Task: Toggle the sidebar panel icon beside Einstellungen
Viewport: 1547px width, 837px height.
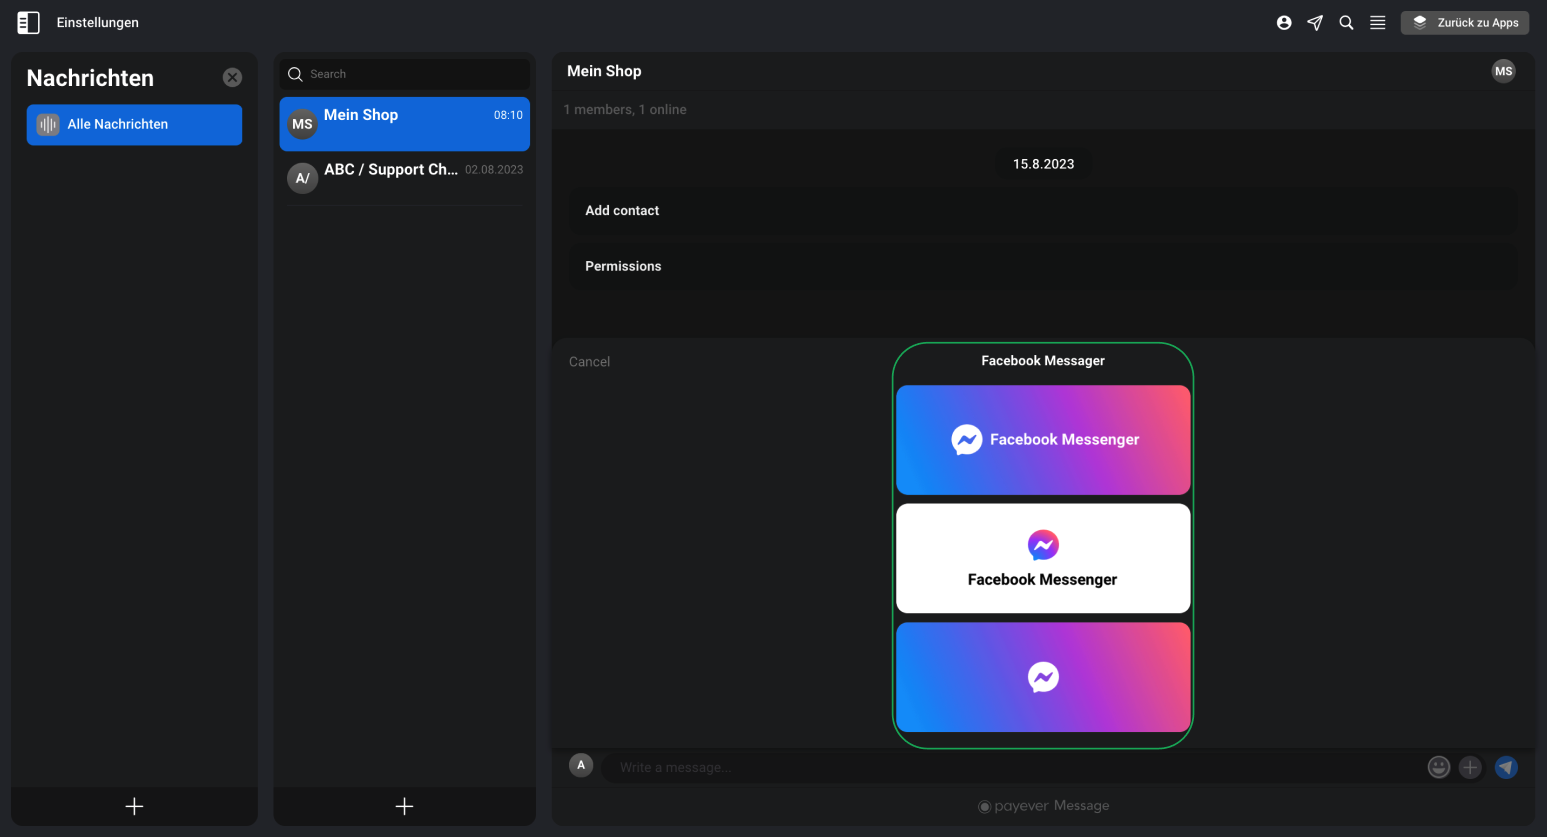Action: point(28,22)
